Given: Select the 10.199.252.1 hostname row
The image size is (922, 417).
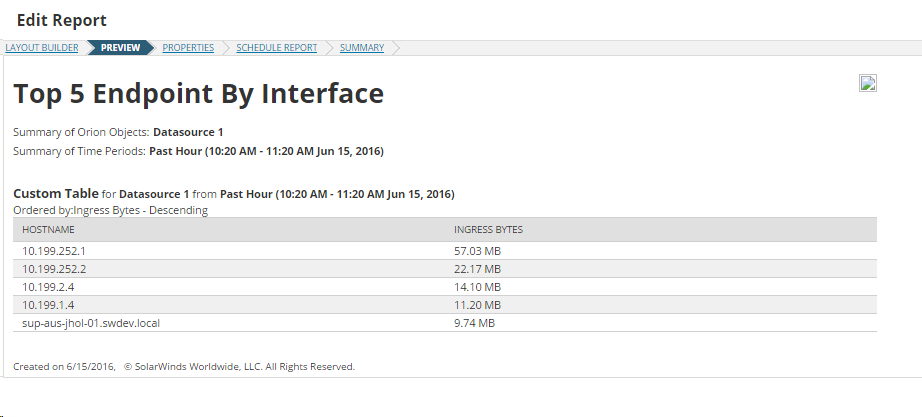Looking at the screenshot, I should tap(445, 251).
